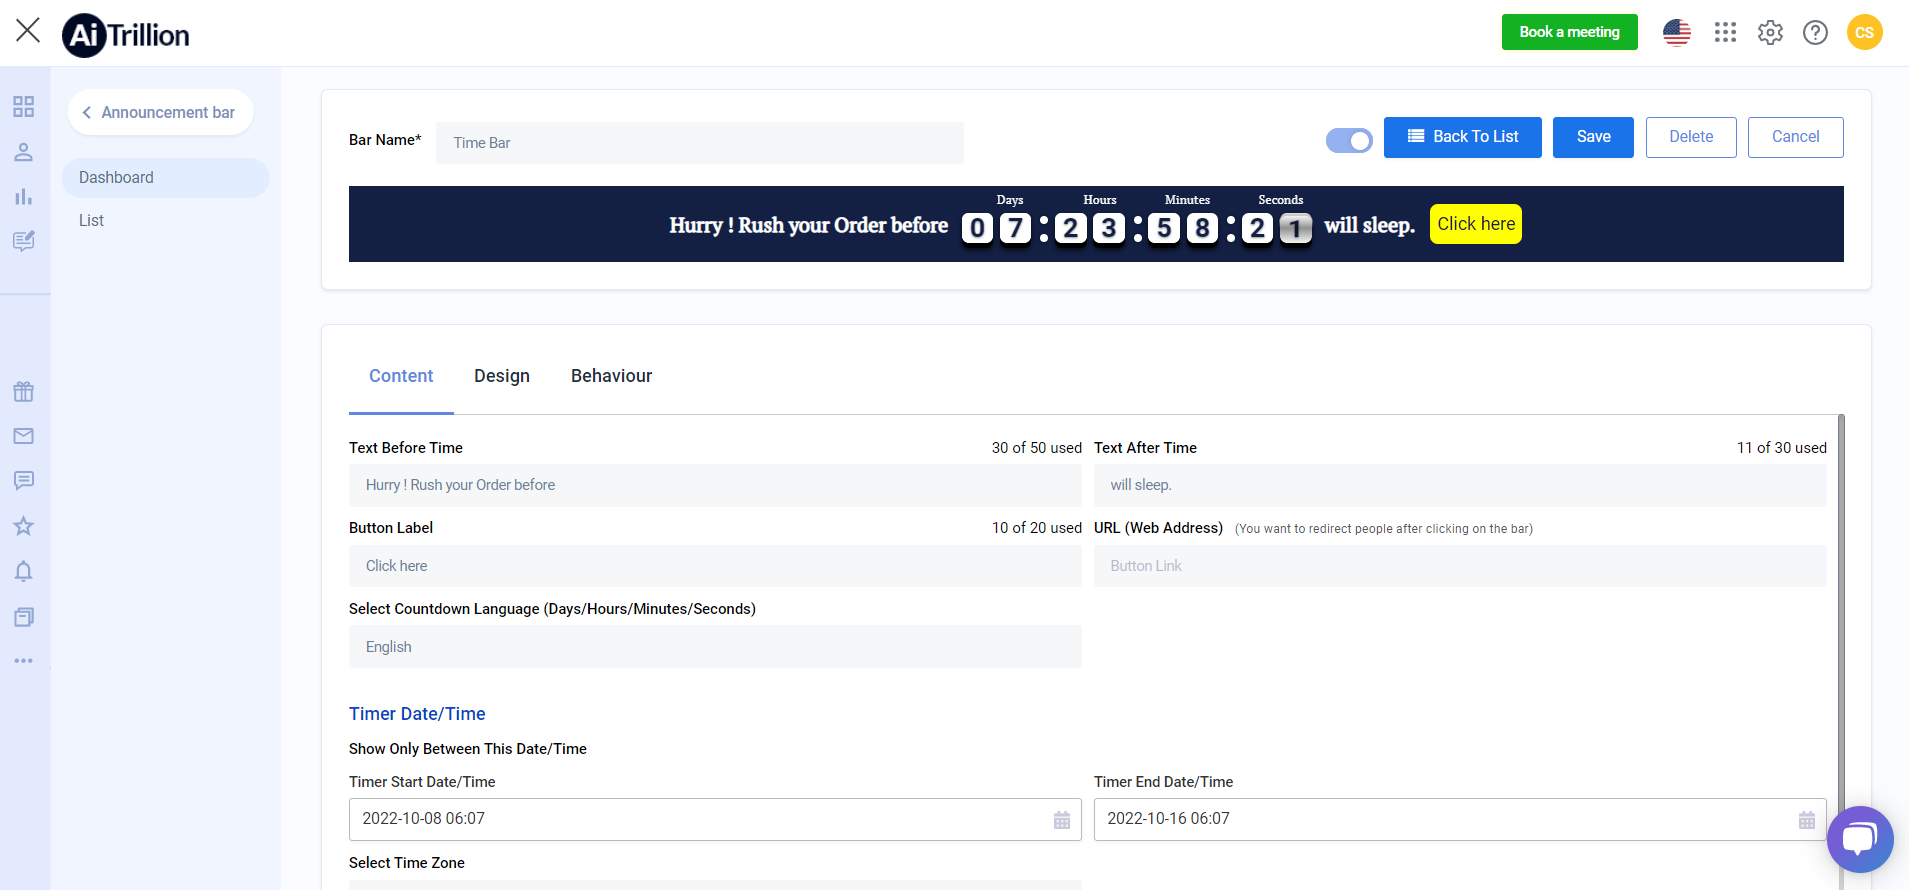Screen dimensions: 1909x890
Task: Open the customers person icon in the sidebar
Action: click(24, 152)
